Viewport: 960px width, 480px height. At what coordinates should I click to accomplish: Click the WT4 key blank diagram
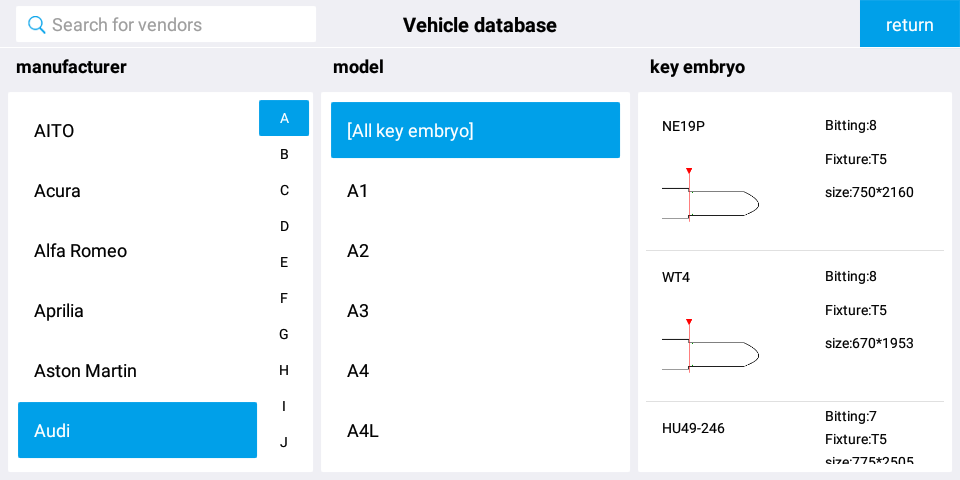coord(710,345)
